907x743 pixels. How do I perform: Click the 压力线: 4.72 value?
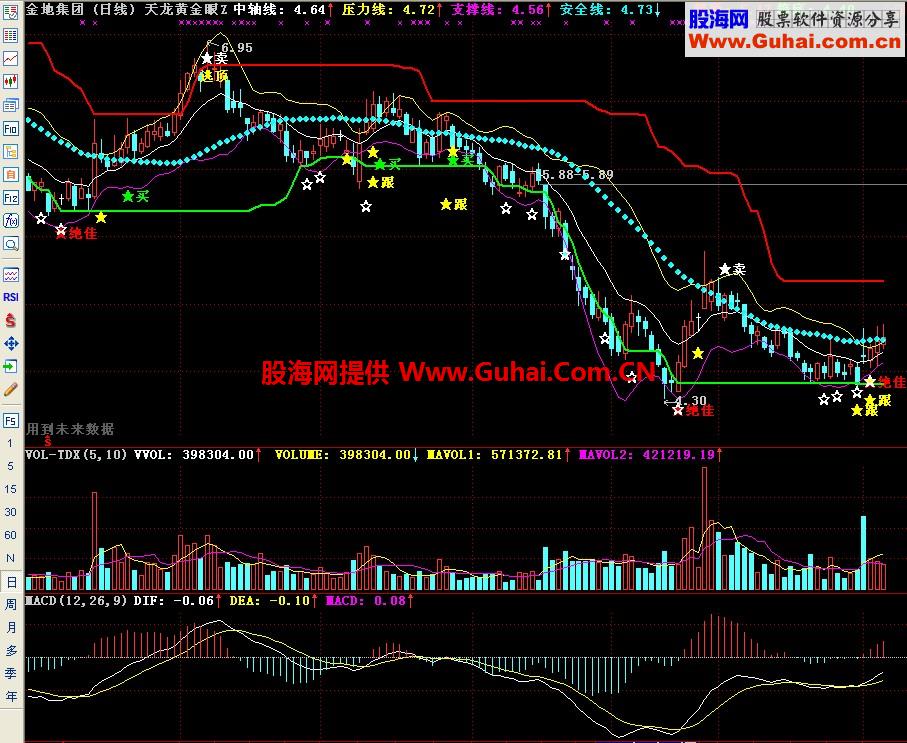(x=388, y=10)
